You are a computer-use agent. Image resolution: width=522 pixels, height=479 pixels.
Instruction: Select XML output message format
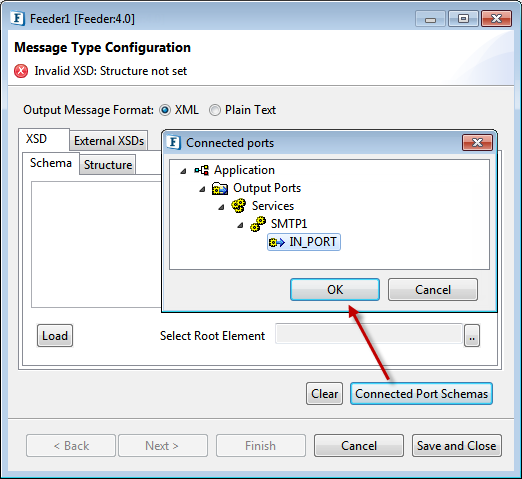[165, 110]
